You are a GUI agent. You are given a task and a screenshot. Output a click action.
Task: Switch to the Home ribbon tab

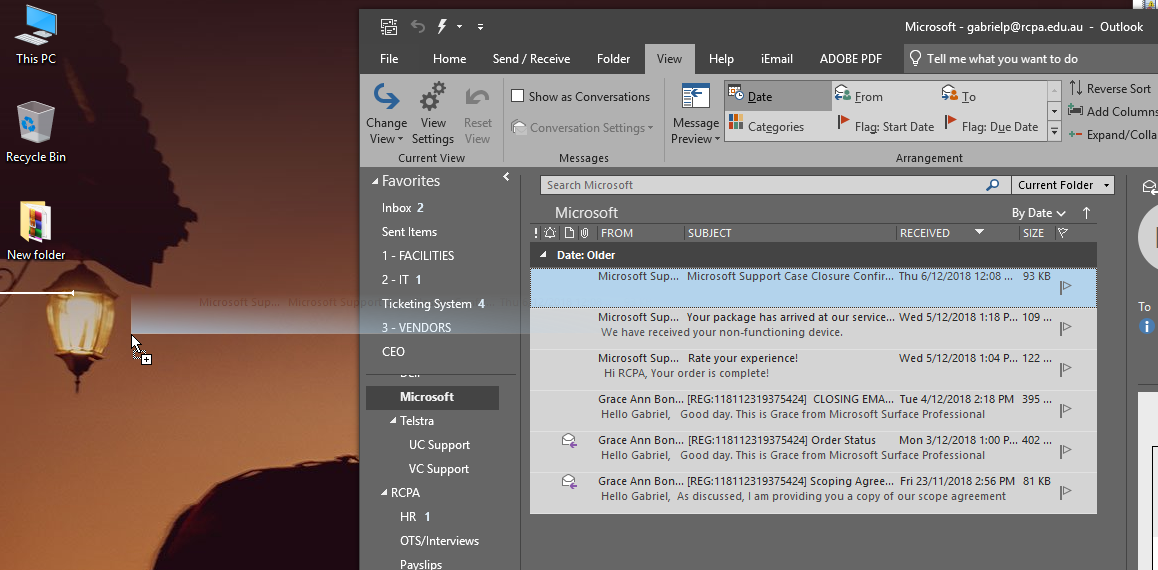tap(449, 59)
